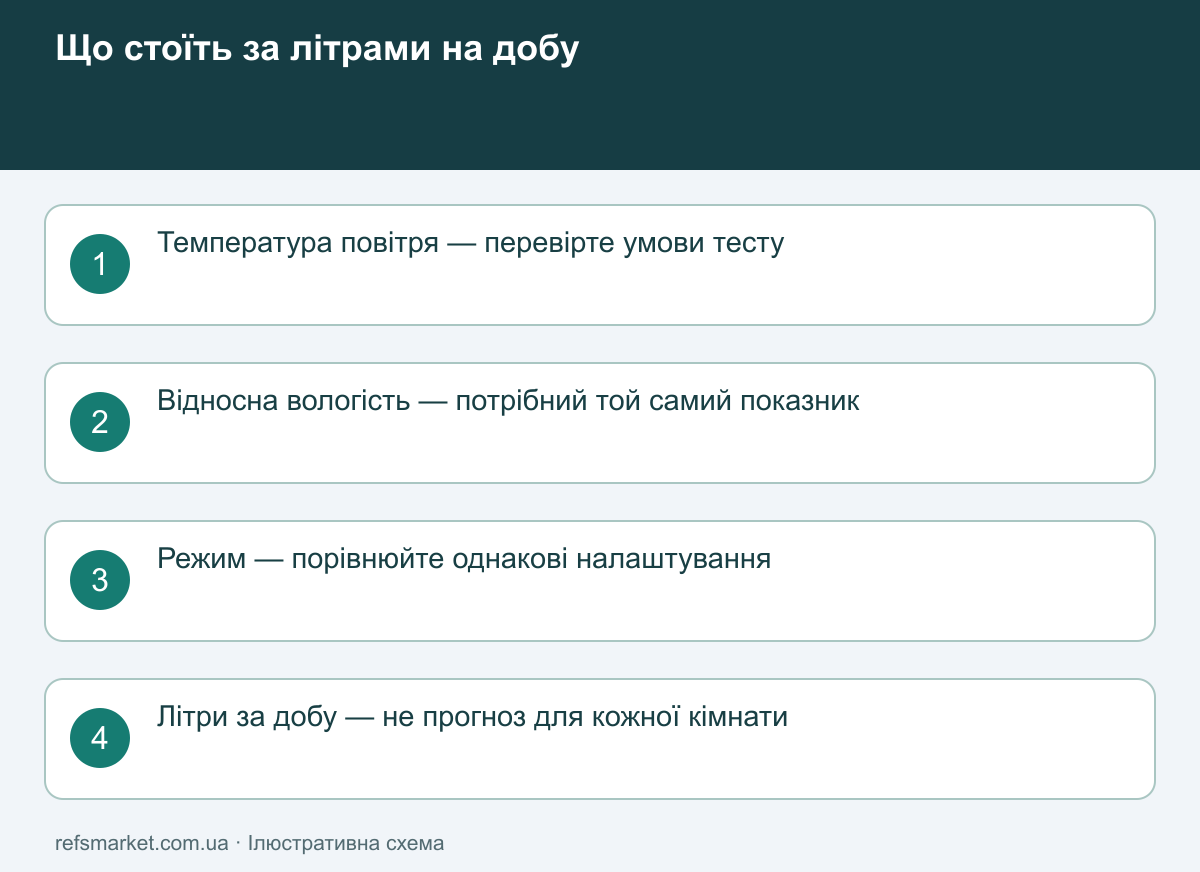Click the number 2 circle badge
This screenshot has width=1200, height=872.
[x=100, y=422]
